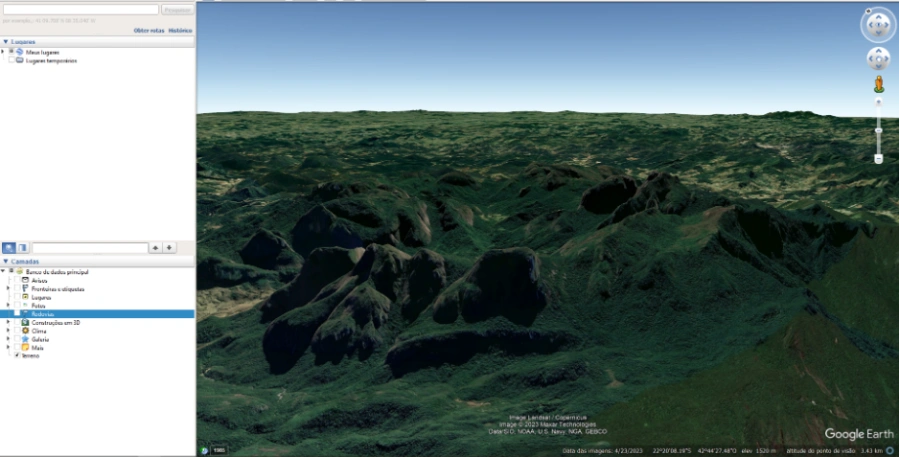Expand the Galeria layer node
Image resolution: width=900 pixels, height=457 pixels.
[x=9, y=339]
